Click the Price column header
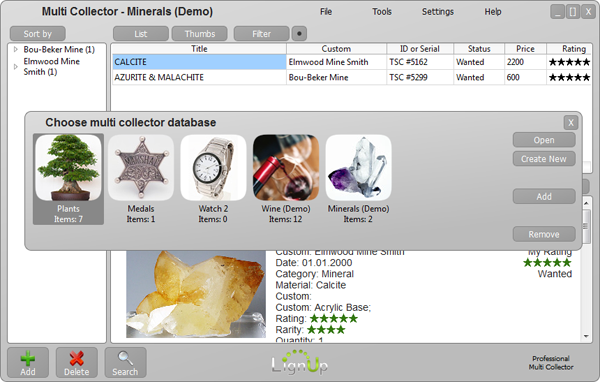600x382 pixels. [x=525, y=49]
